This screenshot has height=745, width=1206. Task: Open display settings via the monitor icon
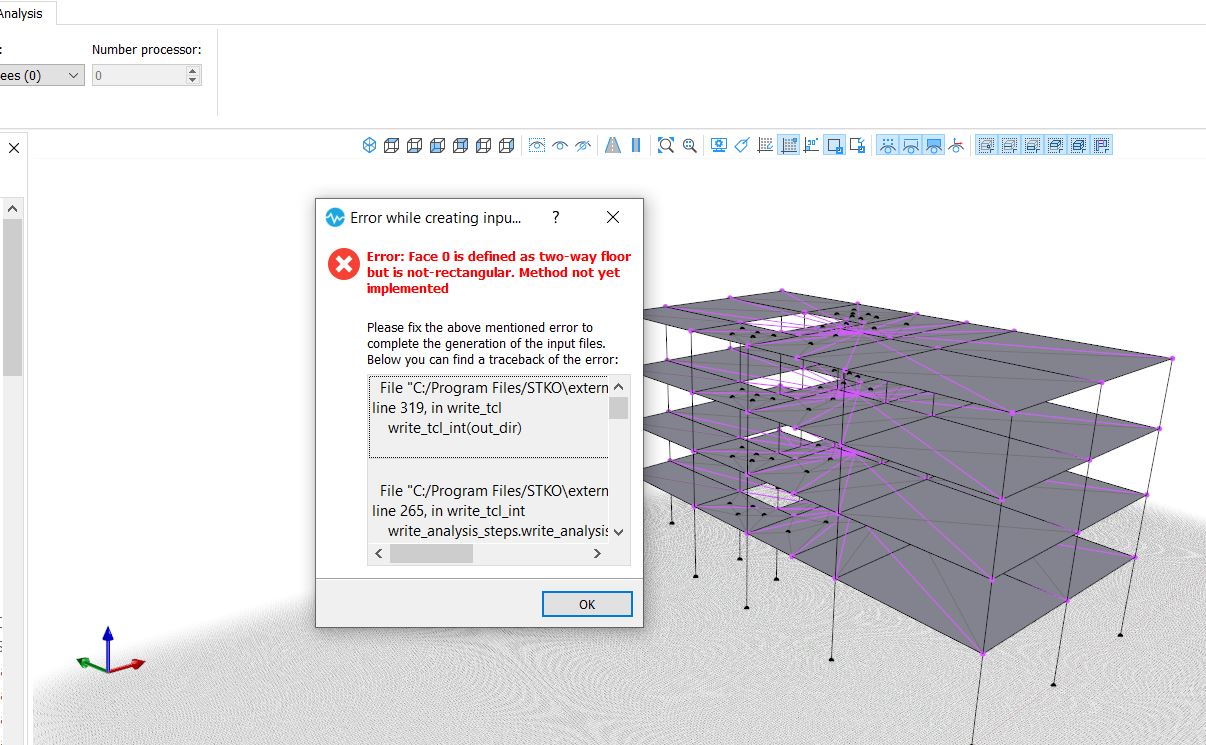coord(719,145)
